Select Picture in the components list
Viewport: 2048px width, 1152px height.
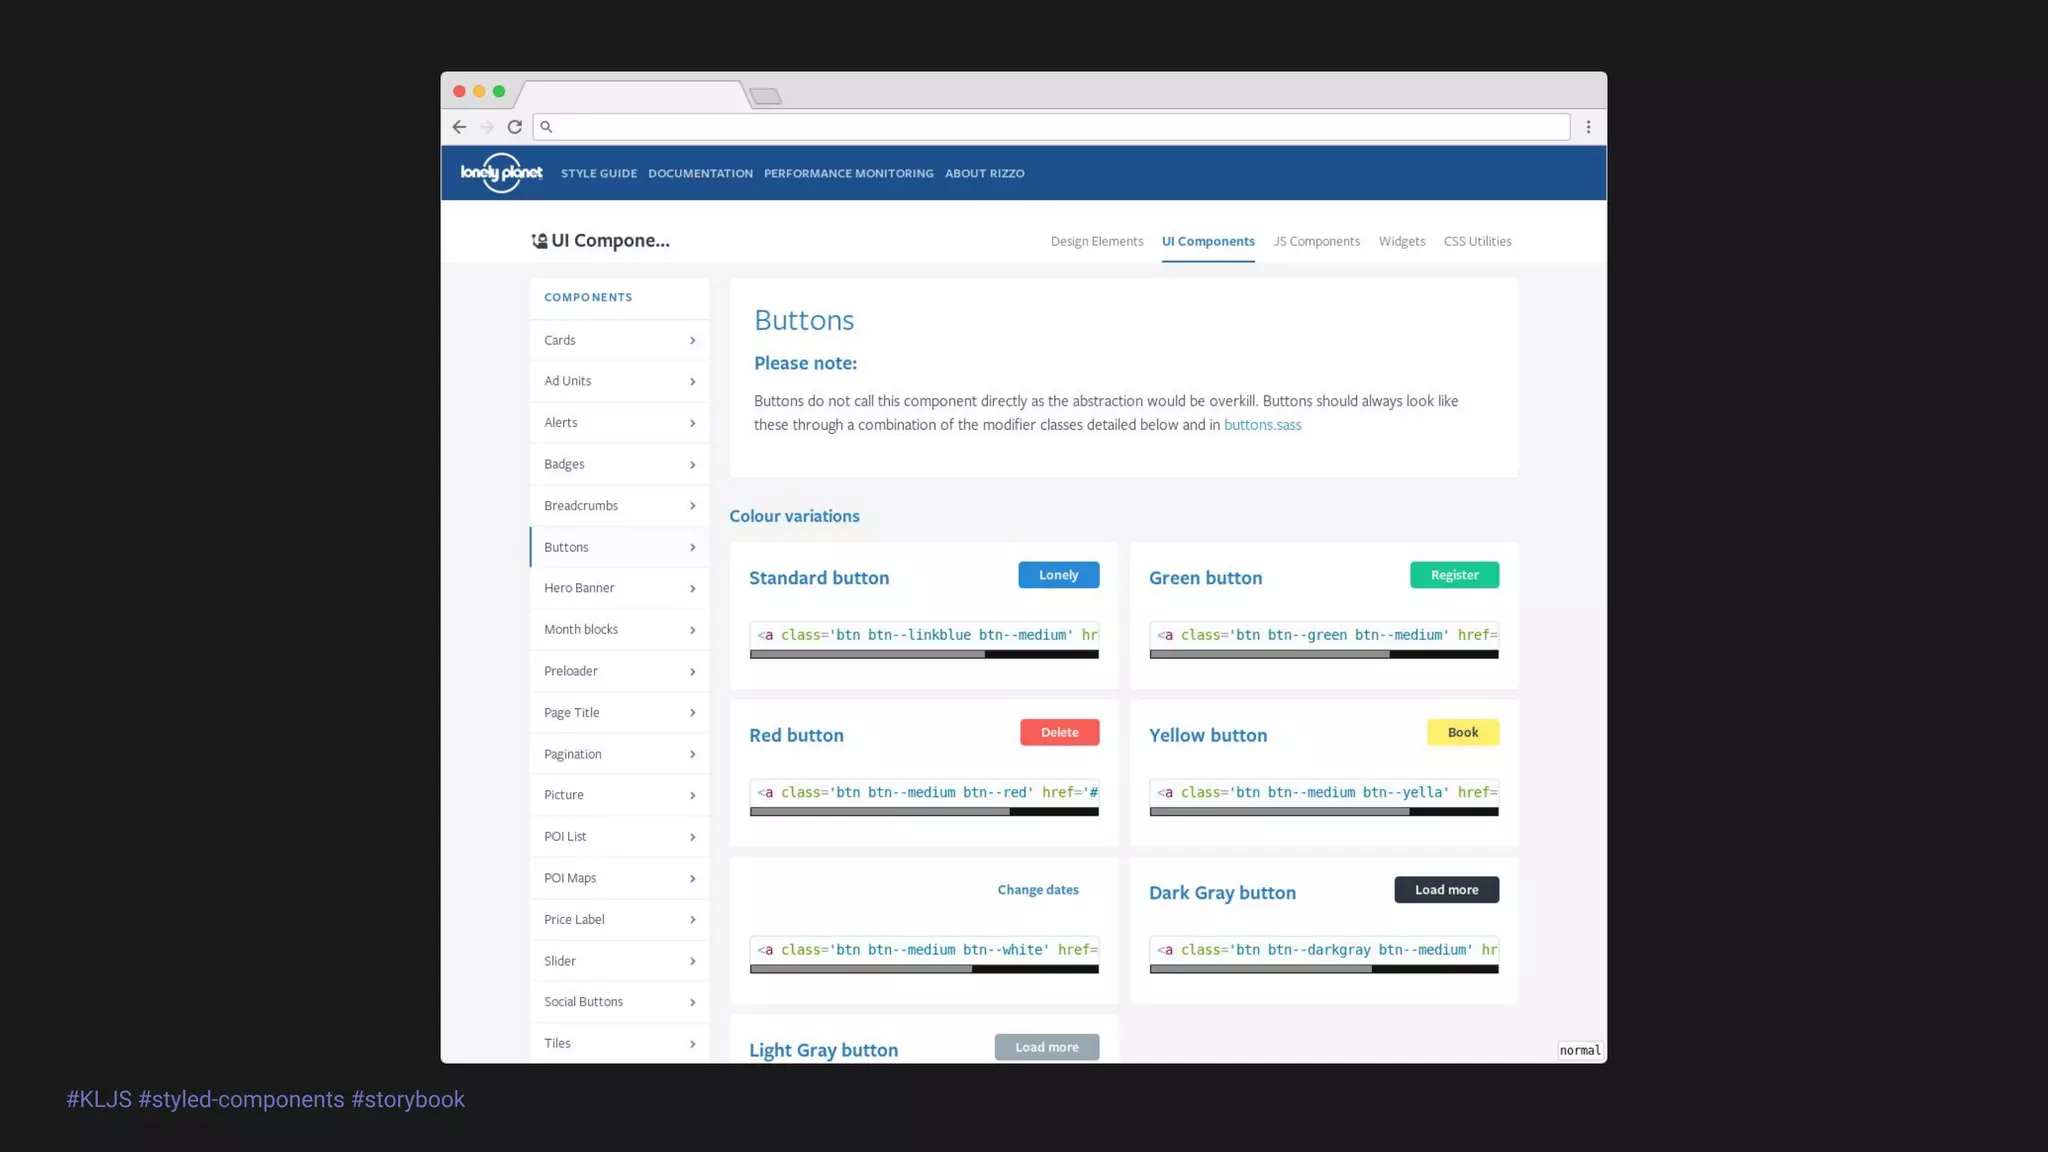(x=619, y=795)
